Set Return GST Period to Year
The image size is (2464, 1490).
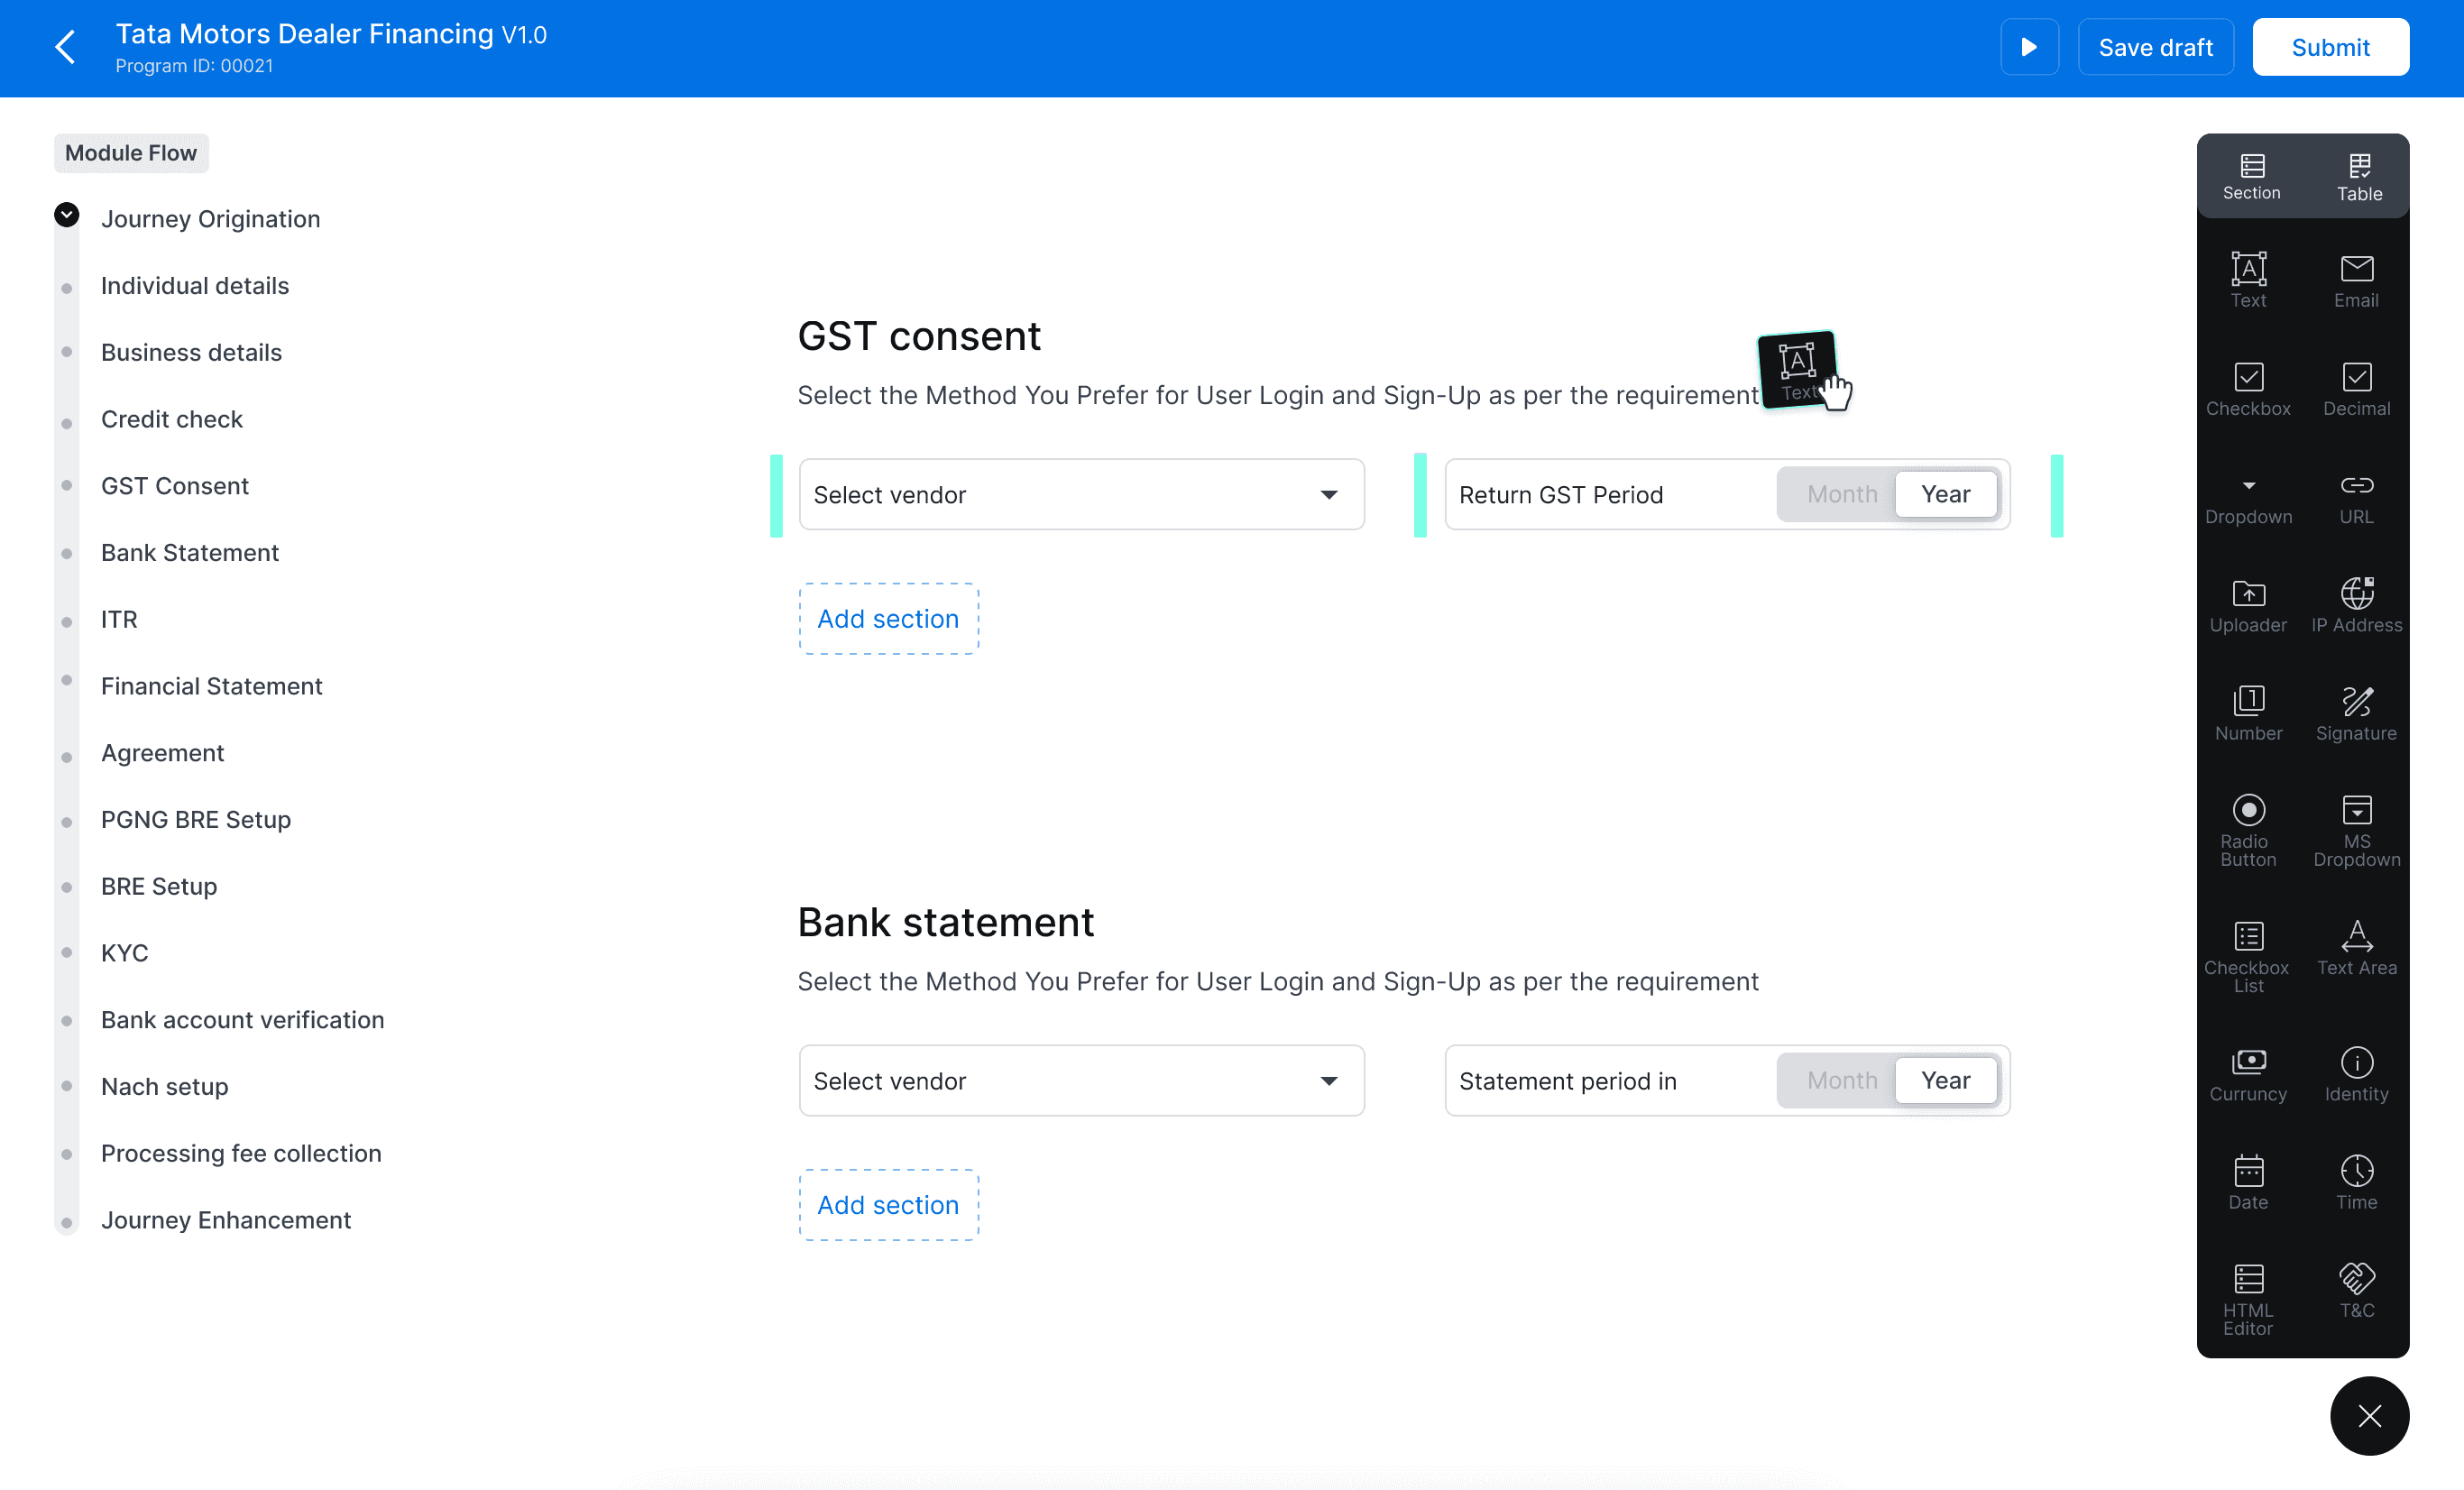(1945, 494)
